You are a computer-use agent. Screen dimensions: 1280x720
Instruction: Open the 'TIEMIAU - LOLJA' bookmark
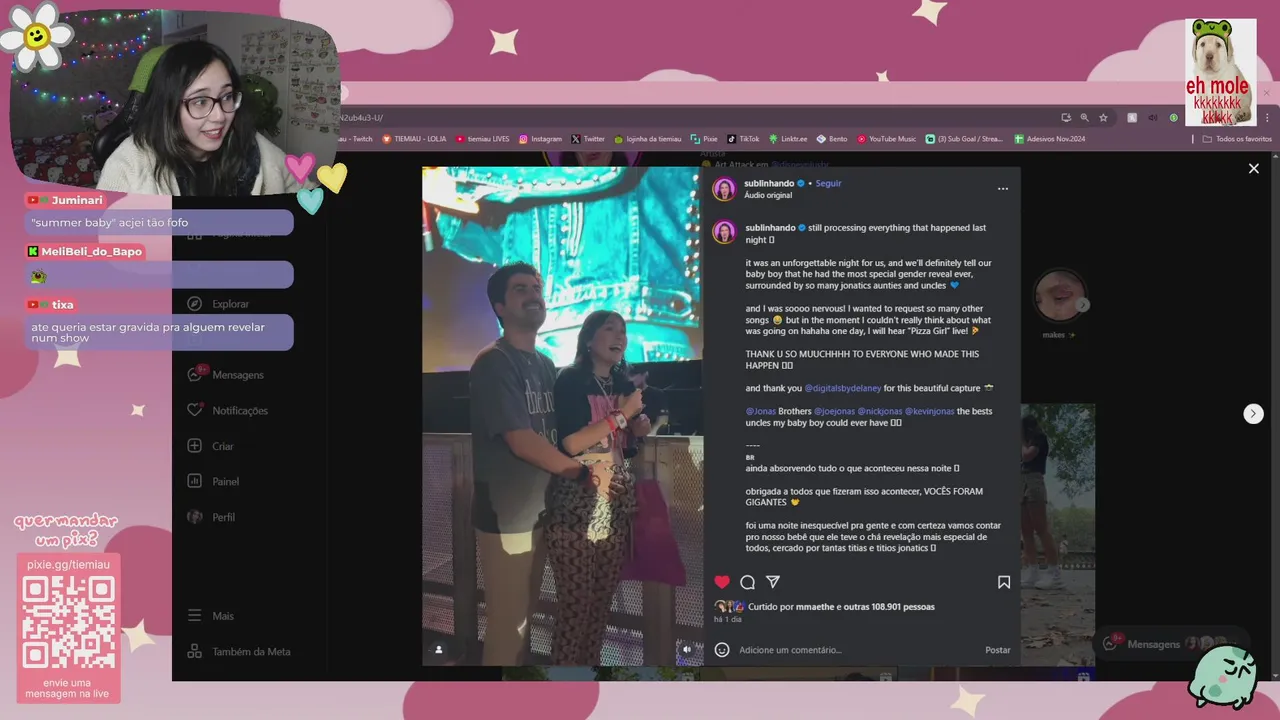pos(414,139)
